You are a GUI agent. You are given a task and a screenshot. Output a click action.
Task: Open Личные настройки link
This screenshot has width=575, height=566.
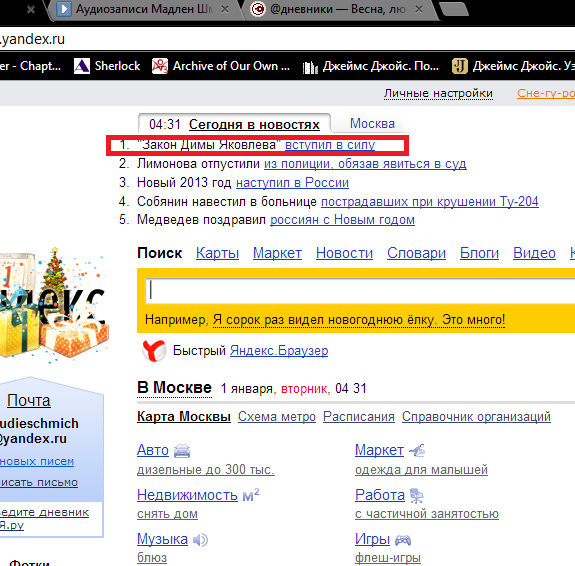pyautogui.click(x=438, y=94)
